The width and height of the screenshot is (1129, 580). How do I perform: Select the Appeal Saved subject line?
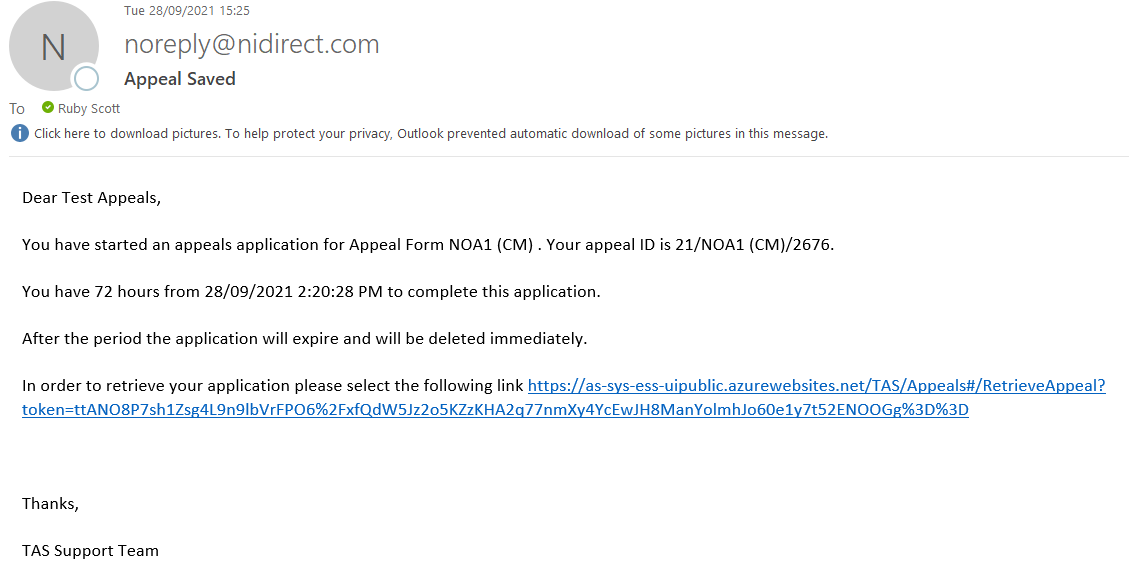179,78
